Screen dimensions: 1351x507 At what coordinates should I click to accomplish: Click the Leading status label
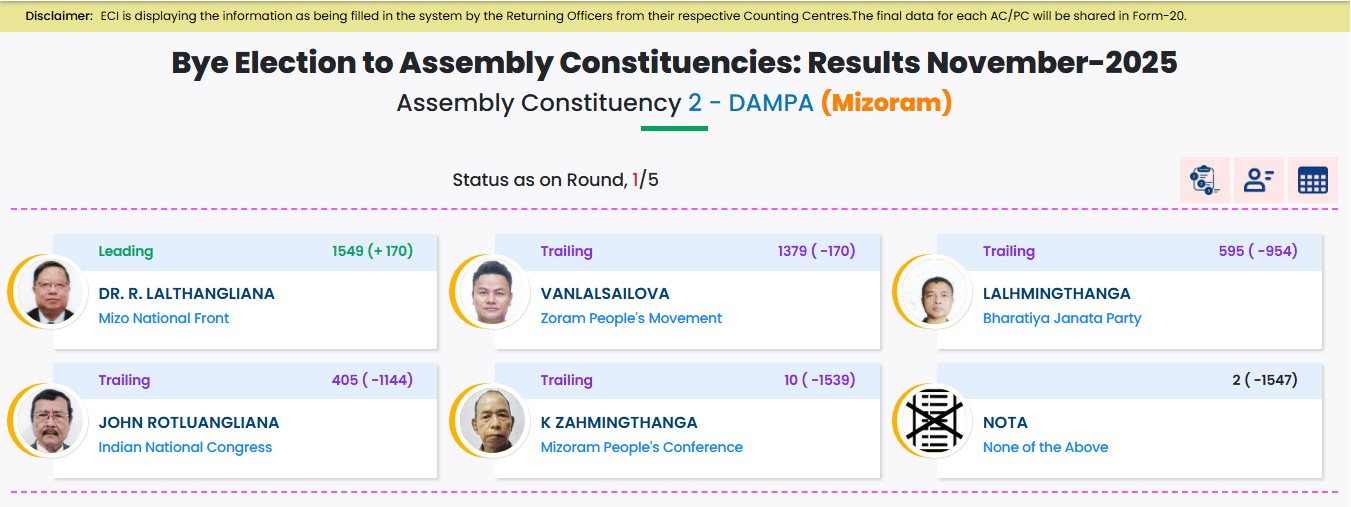click(x=126, y=251)
